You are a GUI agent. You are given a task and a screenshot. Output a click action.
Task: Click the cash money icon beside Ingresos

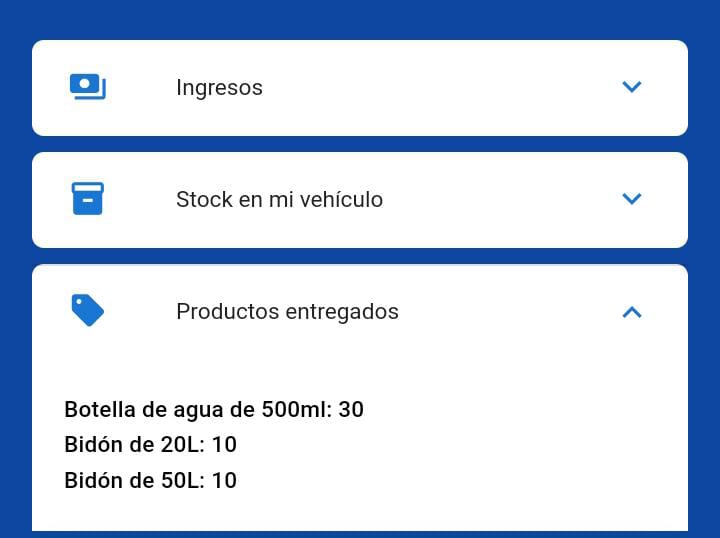(x=88, y=86)
